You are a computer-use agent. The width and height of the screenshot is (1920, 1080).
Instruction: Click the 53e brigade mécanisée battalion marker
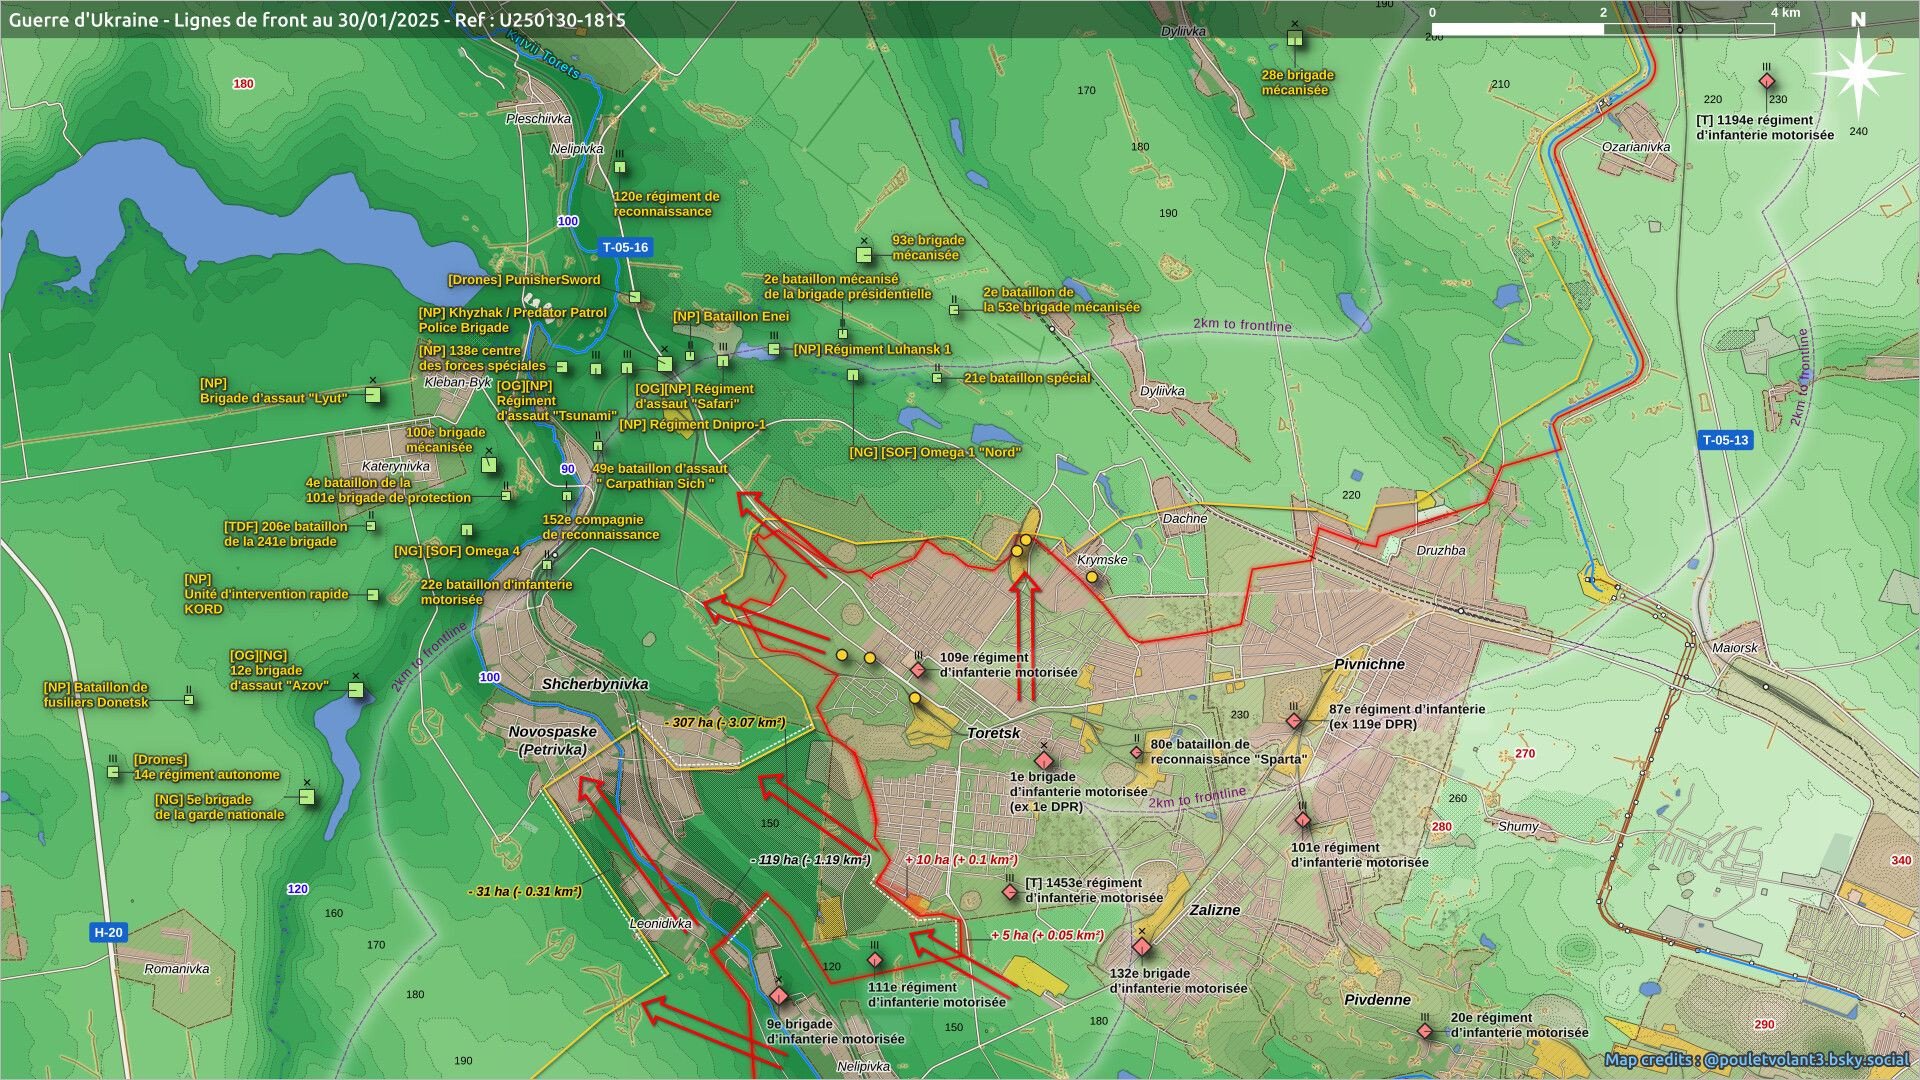click(954, 310)
